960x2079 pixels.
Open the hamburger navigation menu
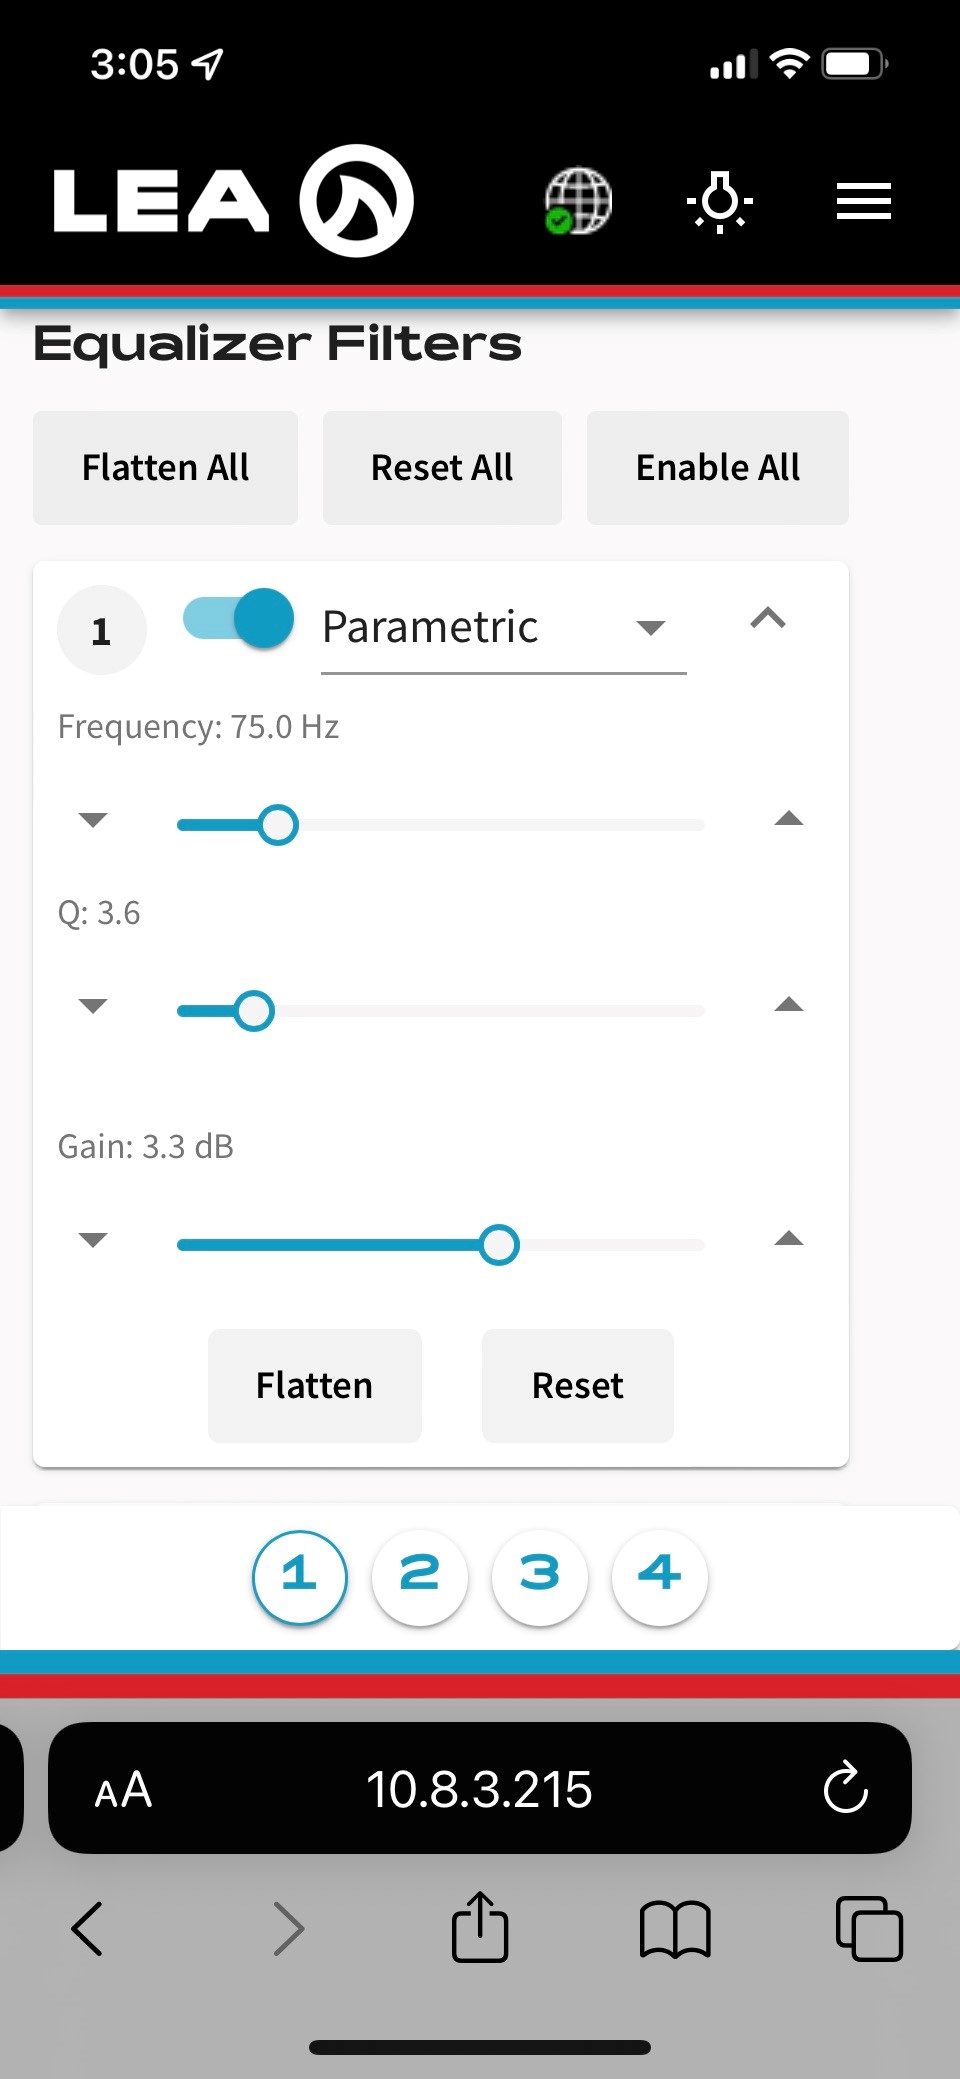click(x=863, y=200)
